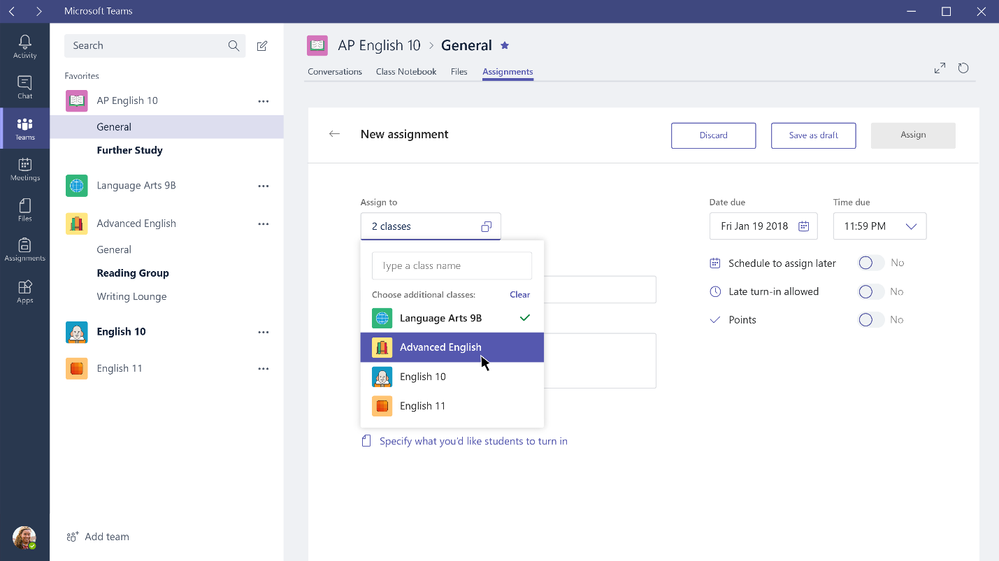Select the Teams icon in sidebar
999x561 pixels.
point(25,128)
